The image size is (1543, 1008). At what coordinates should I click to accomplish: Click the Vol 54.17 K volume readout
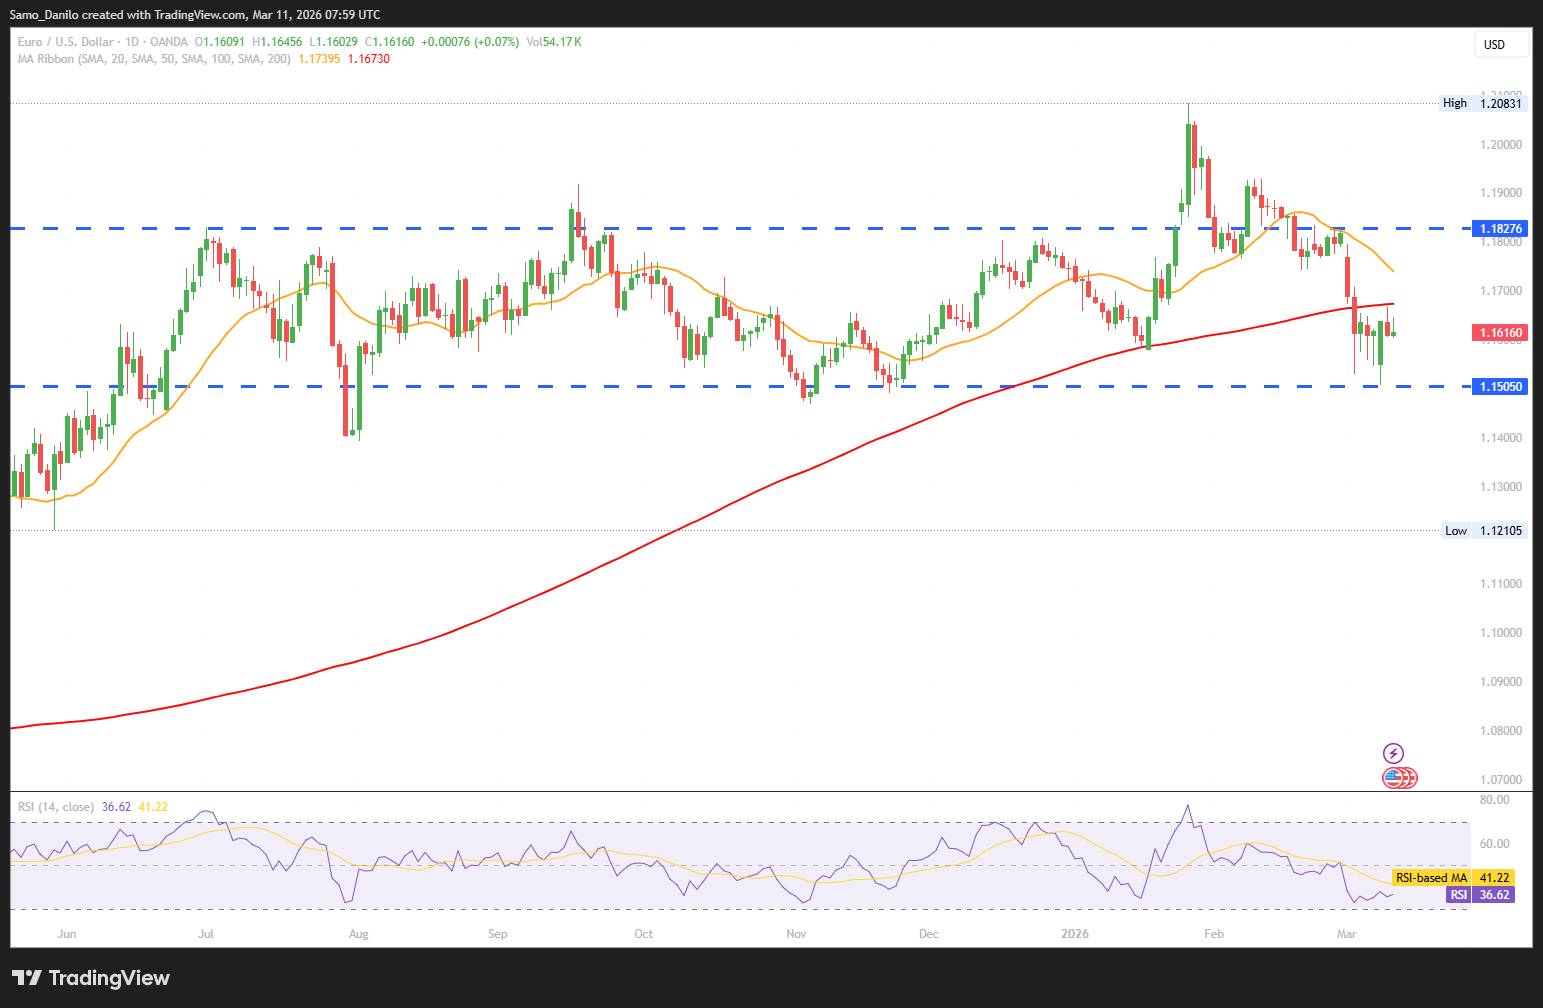pos(553,42)
